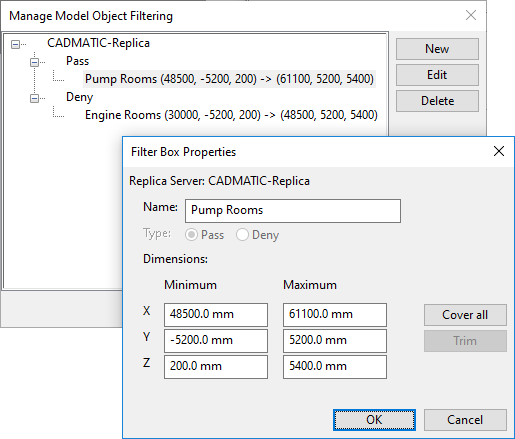The height and width of the screenshot is (439, 515).
Task: Select the Pass tree node
Action: (77, 61)
